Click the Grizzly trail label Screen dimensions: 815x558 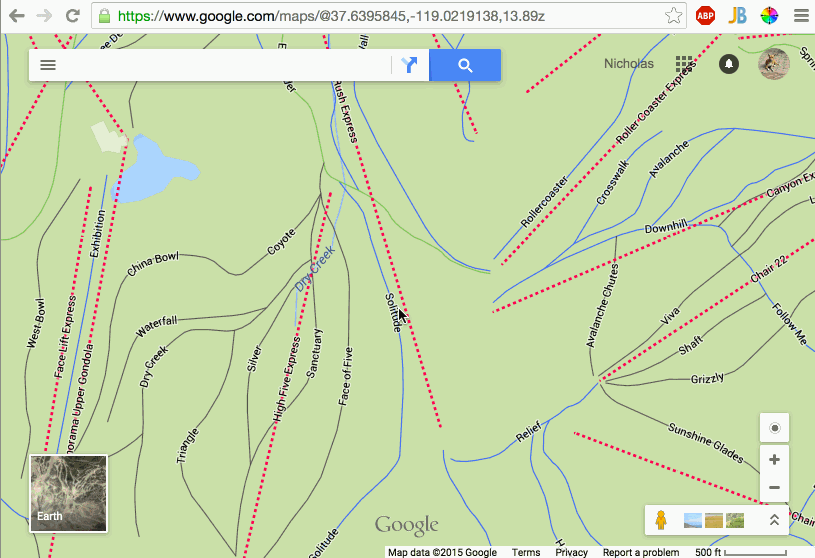coord(707,378)
